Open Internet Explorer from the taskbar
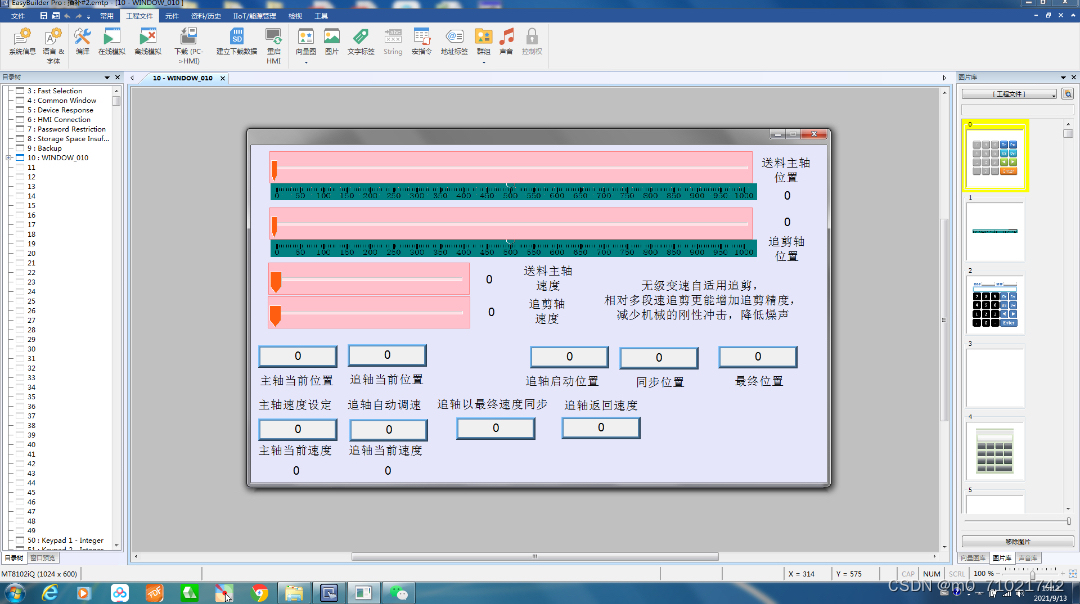 pyautogui.click(x=50, y=592)
